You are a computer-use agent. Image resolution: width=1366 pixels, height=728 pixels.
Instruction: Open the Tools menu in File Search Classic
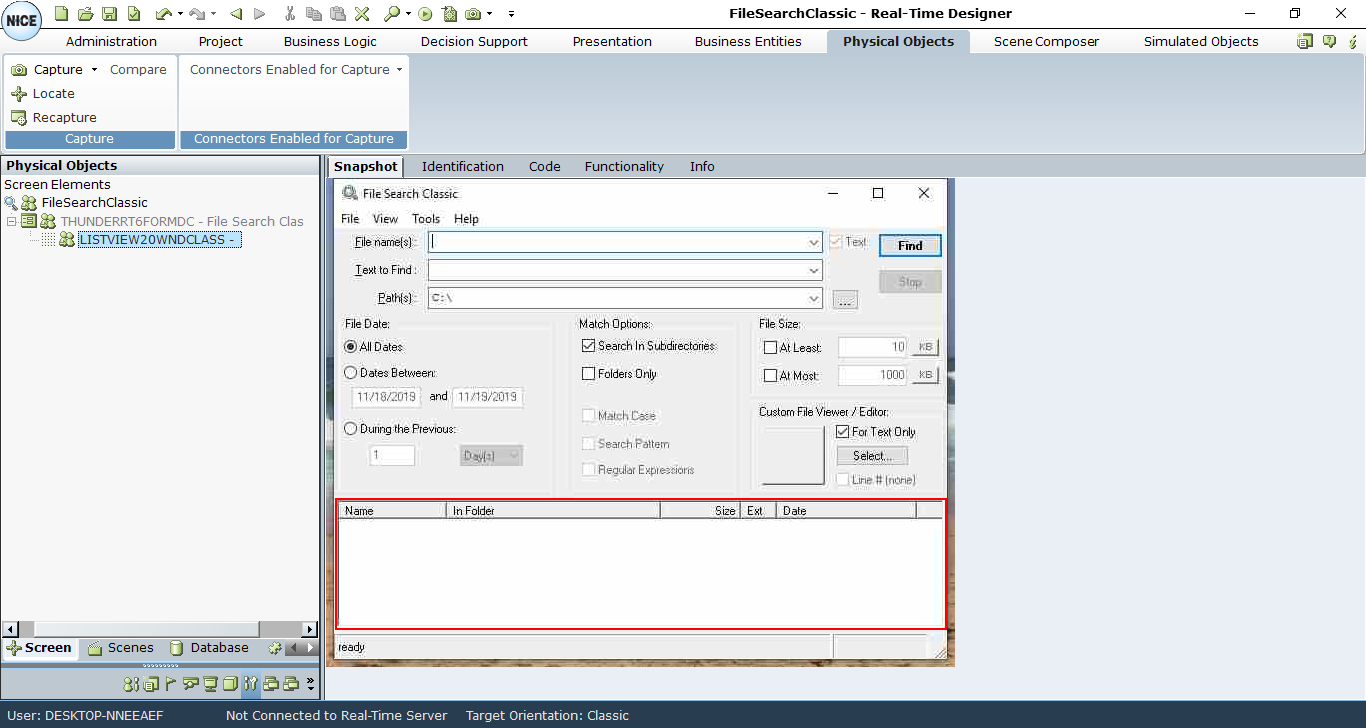426,219
